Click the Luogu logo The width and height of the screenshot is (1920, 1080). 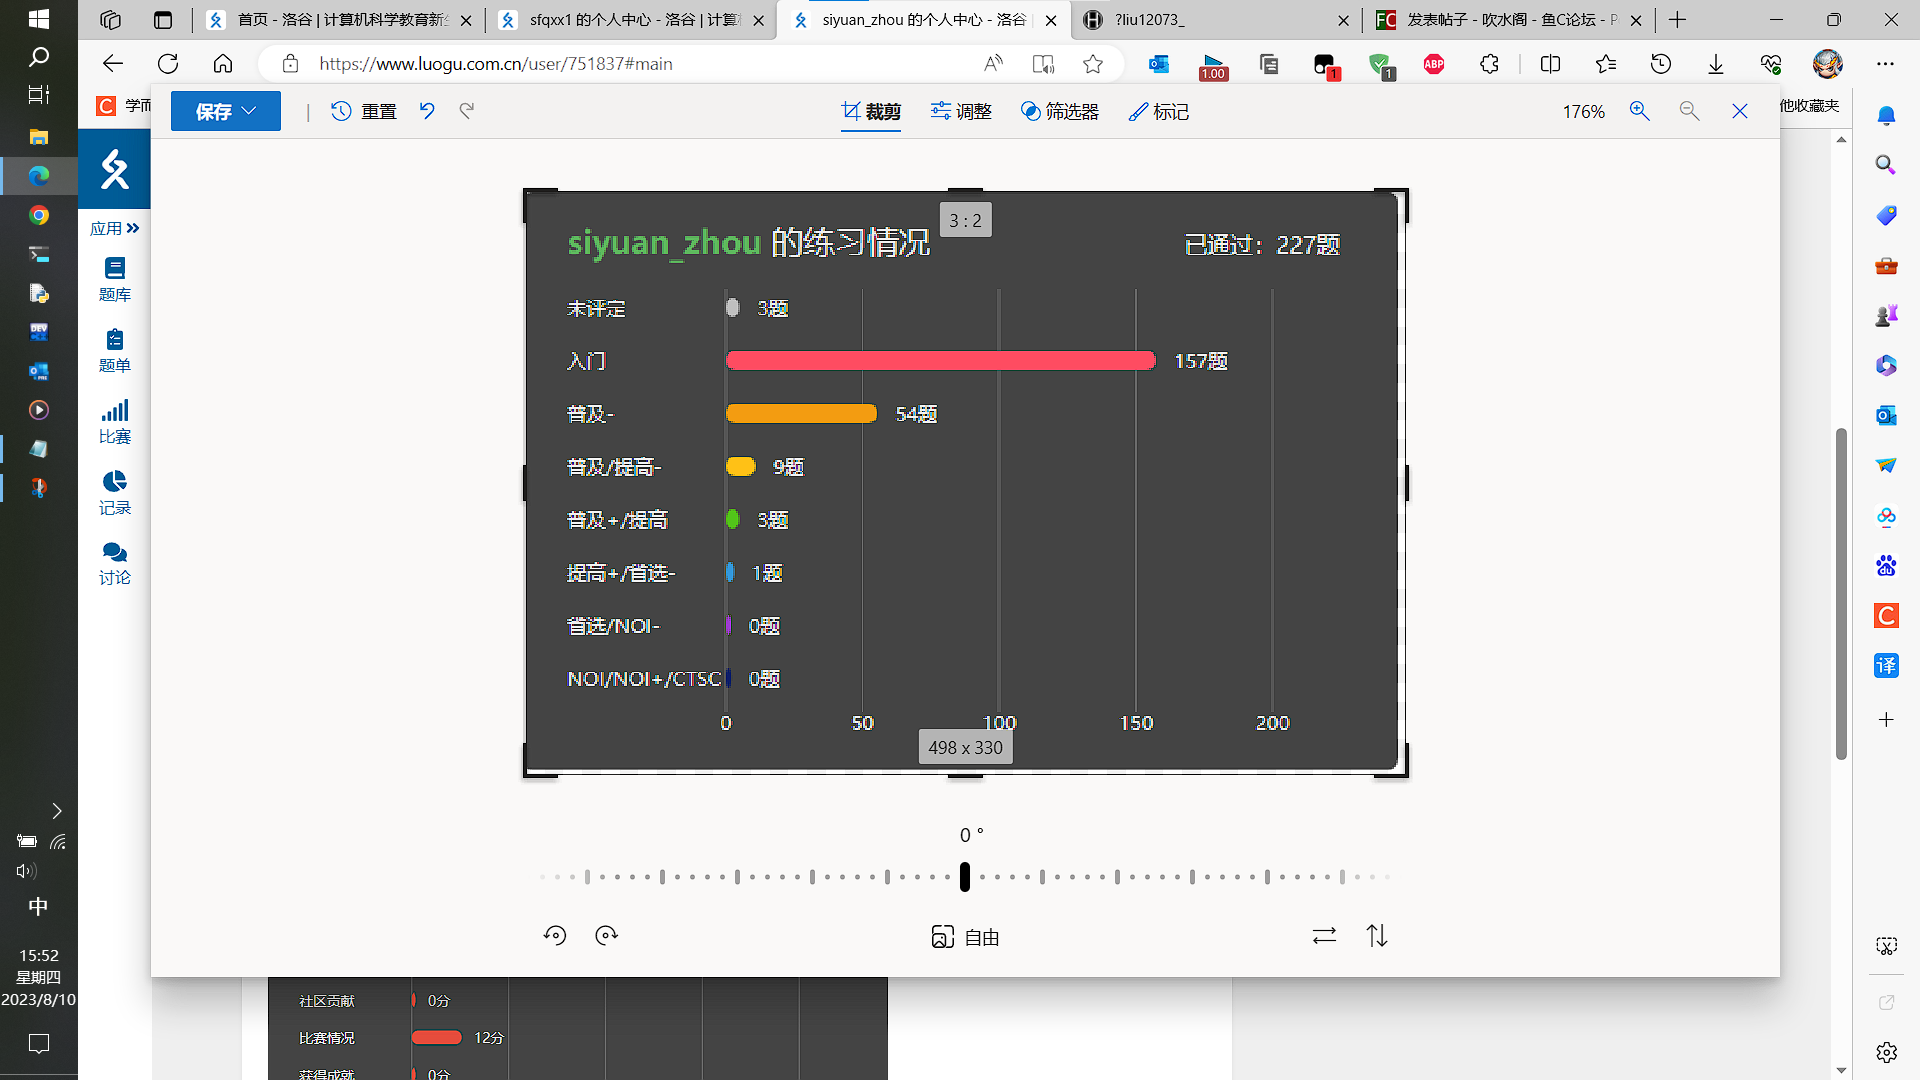click(115, 170)
